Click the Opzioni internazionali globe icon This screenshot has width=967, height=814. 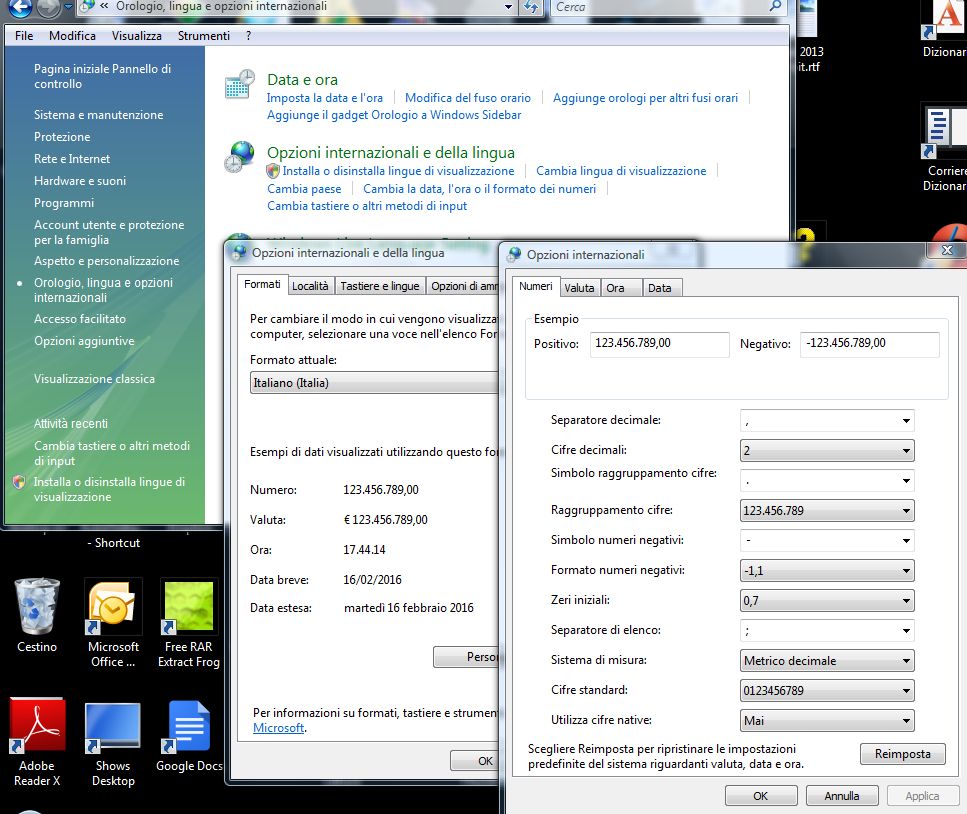tap(240, 157)
